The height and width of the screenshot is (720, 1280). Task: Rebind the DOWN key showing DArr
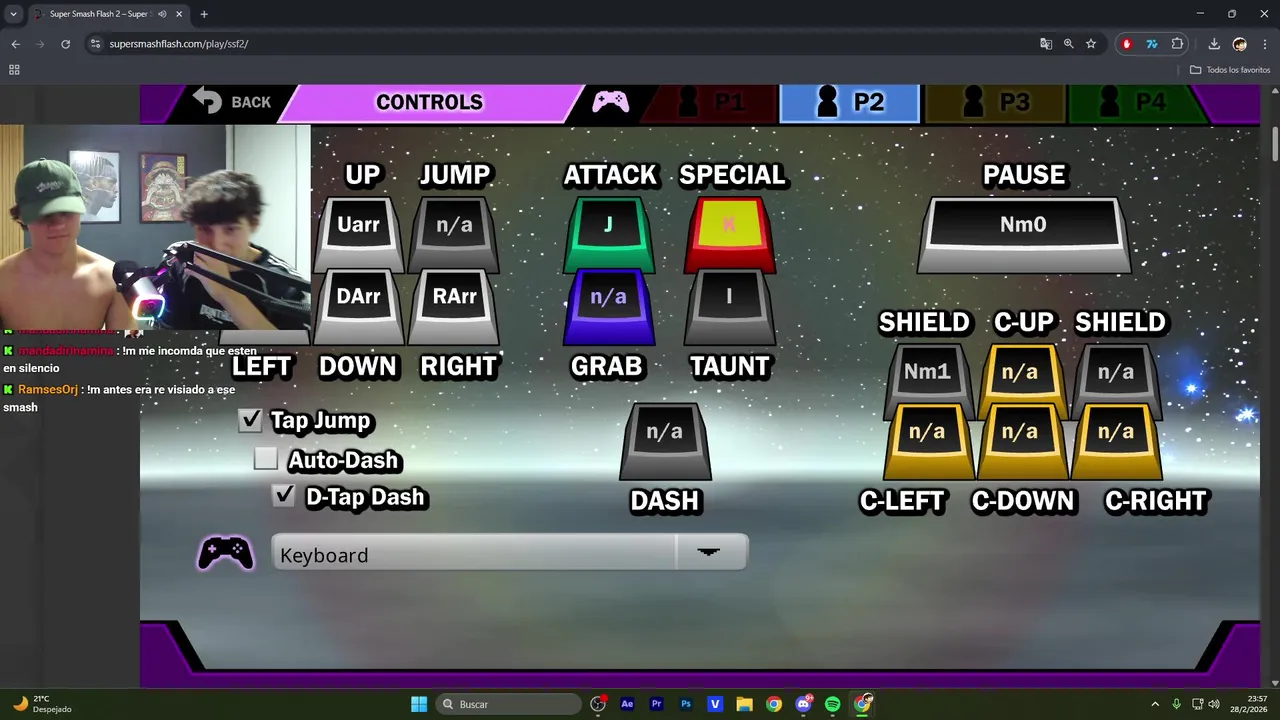[x=358, y=305]
